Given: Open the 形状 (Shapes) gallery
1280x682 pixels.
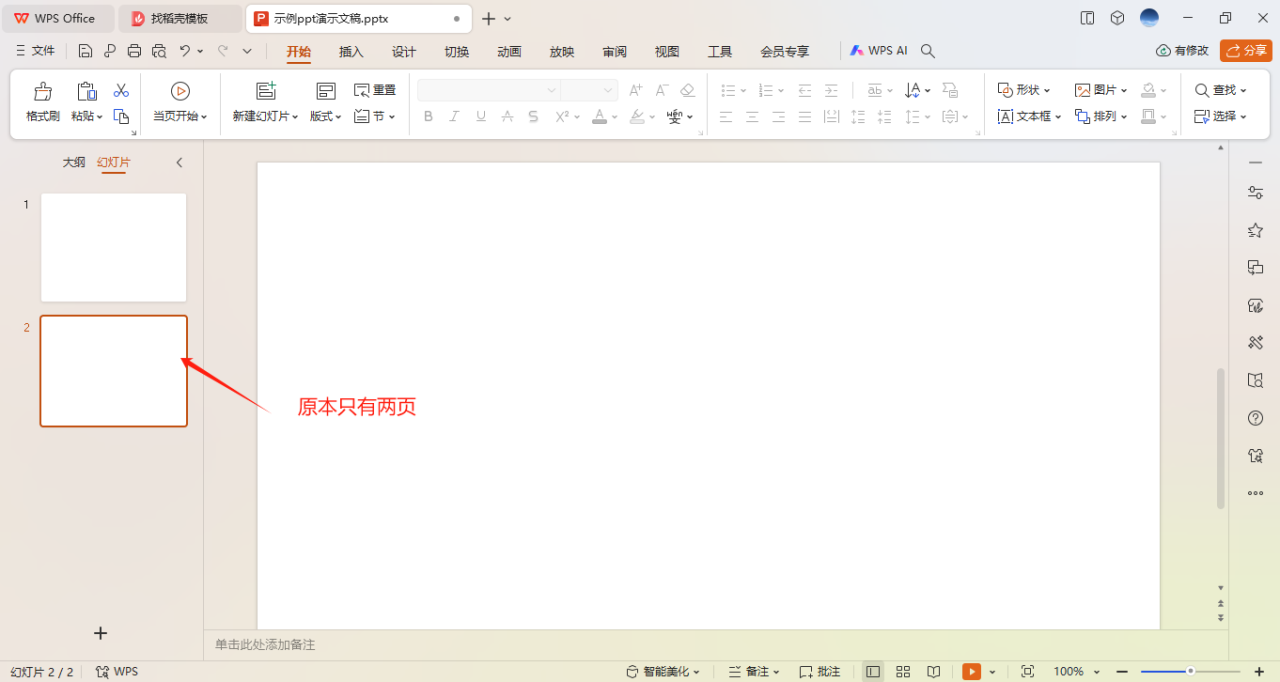Looking at the screenshot, I should (x=1022, y=89).
